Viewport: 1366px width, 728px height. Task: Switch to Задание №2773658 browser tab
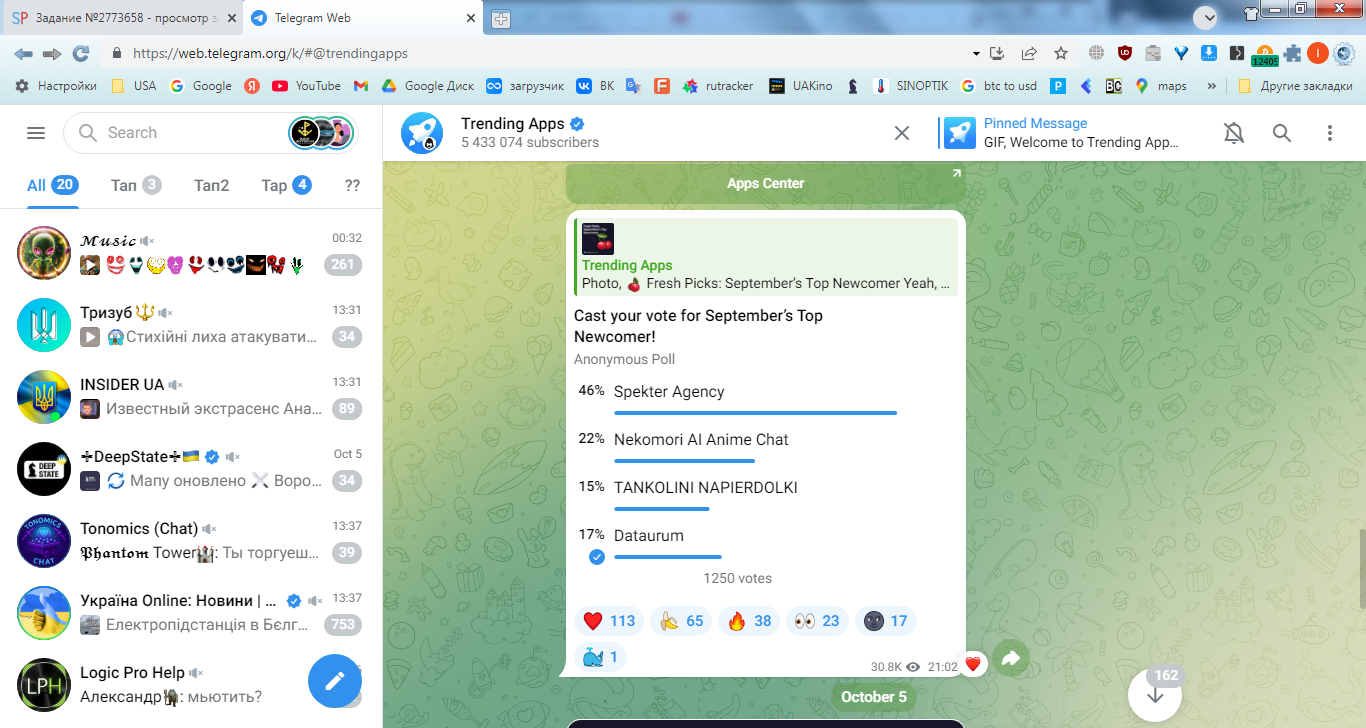click(x=121, y=18)
